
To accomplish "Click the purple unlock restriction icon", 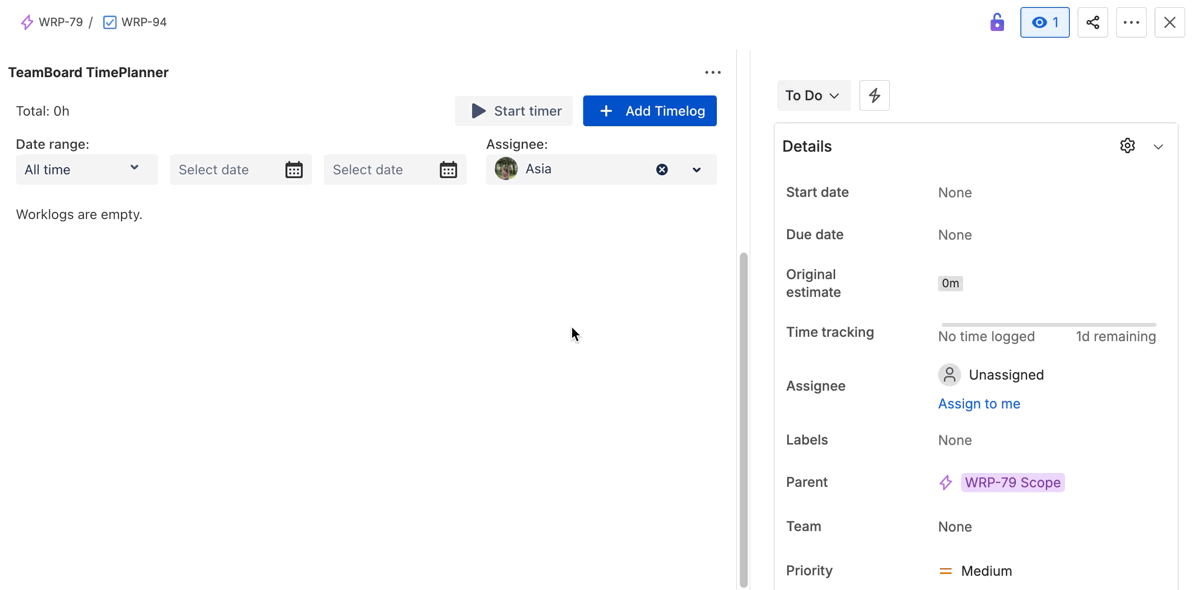I will [997, 22].
